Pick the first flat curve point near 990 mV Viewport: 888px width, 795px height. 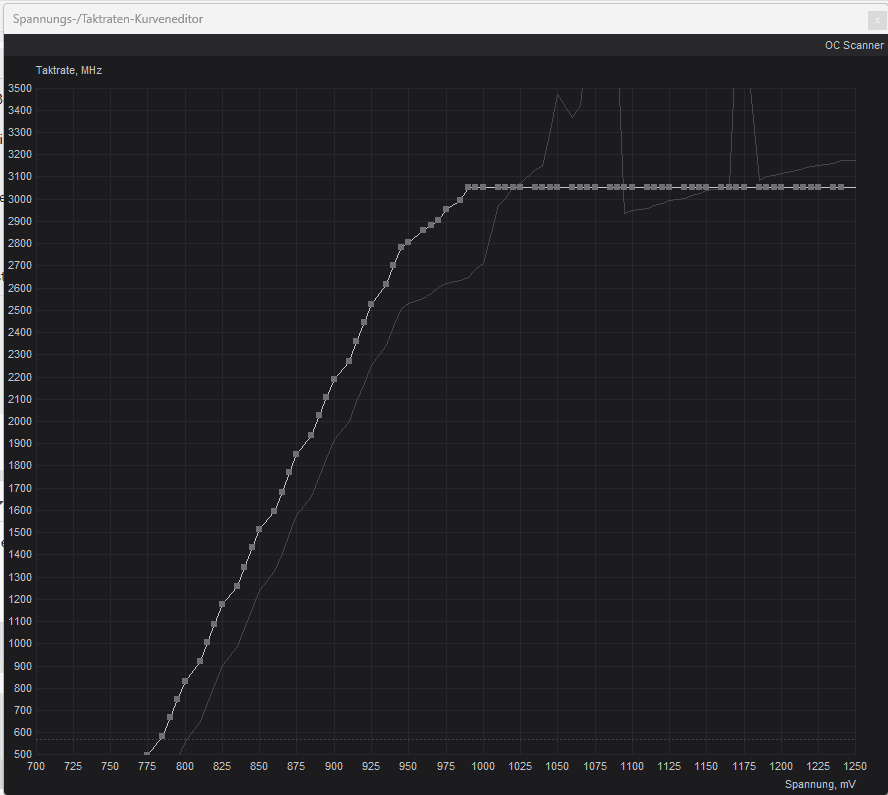point(468,187)
